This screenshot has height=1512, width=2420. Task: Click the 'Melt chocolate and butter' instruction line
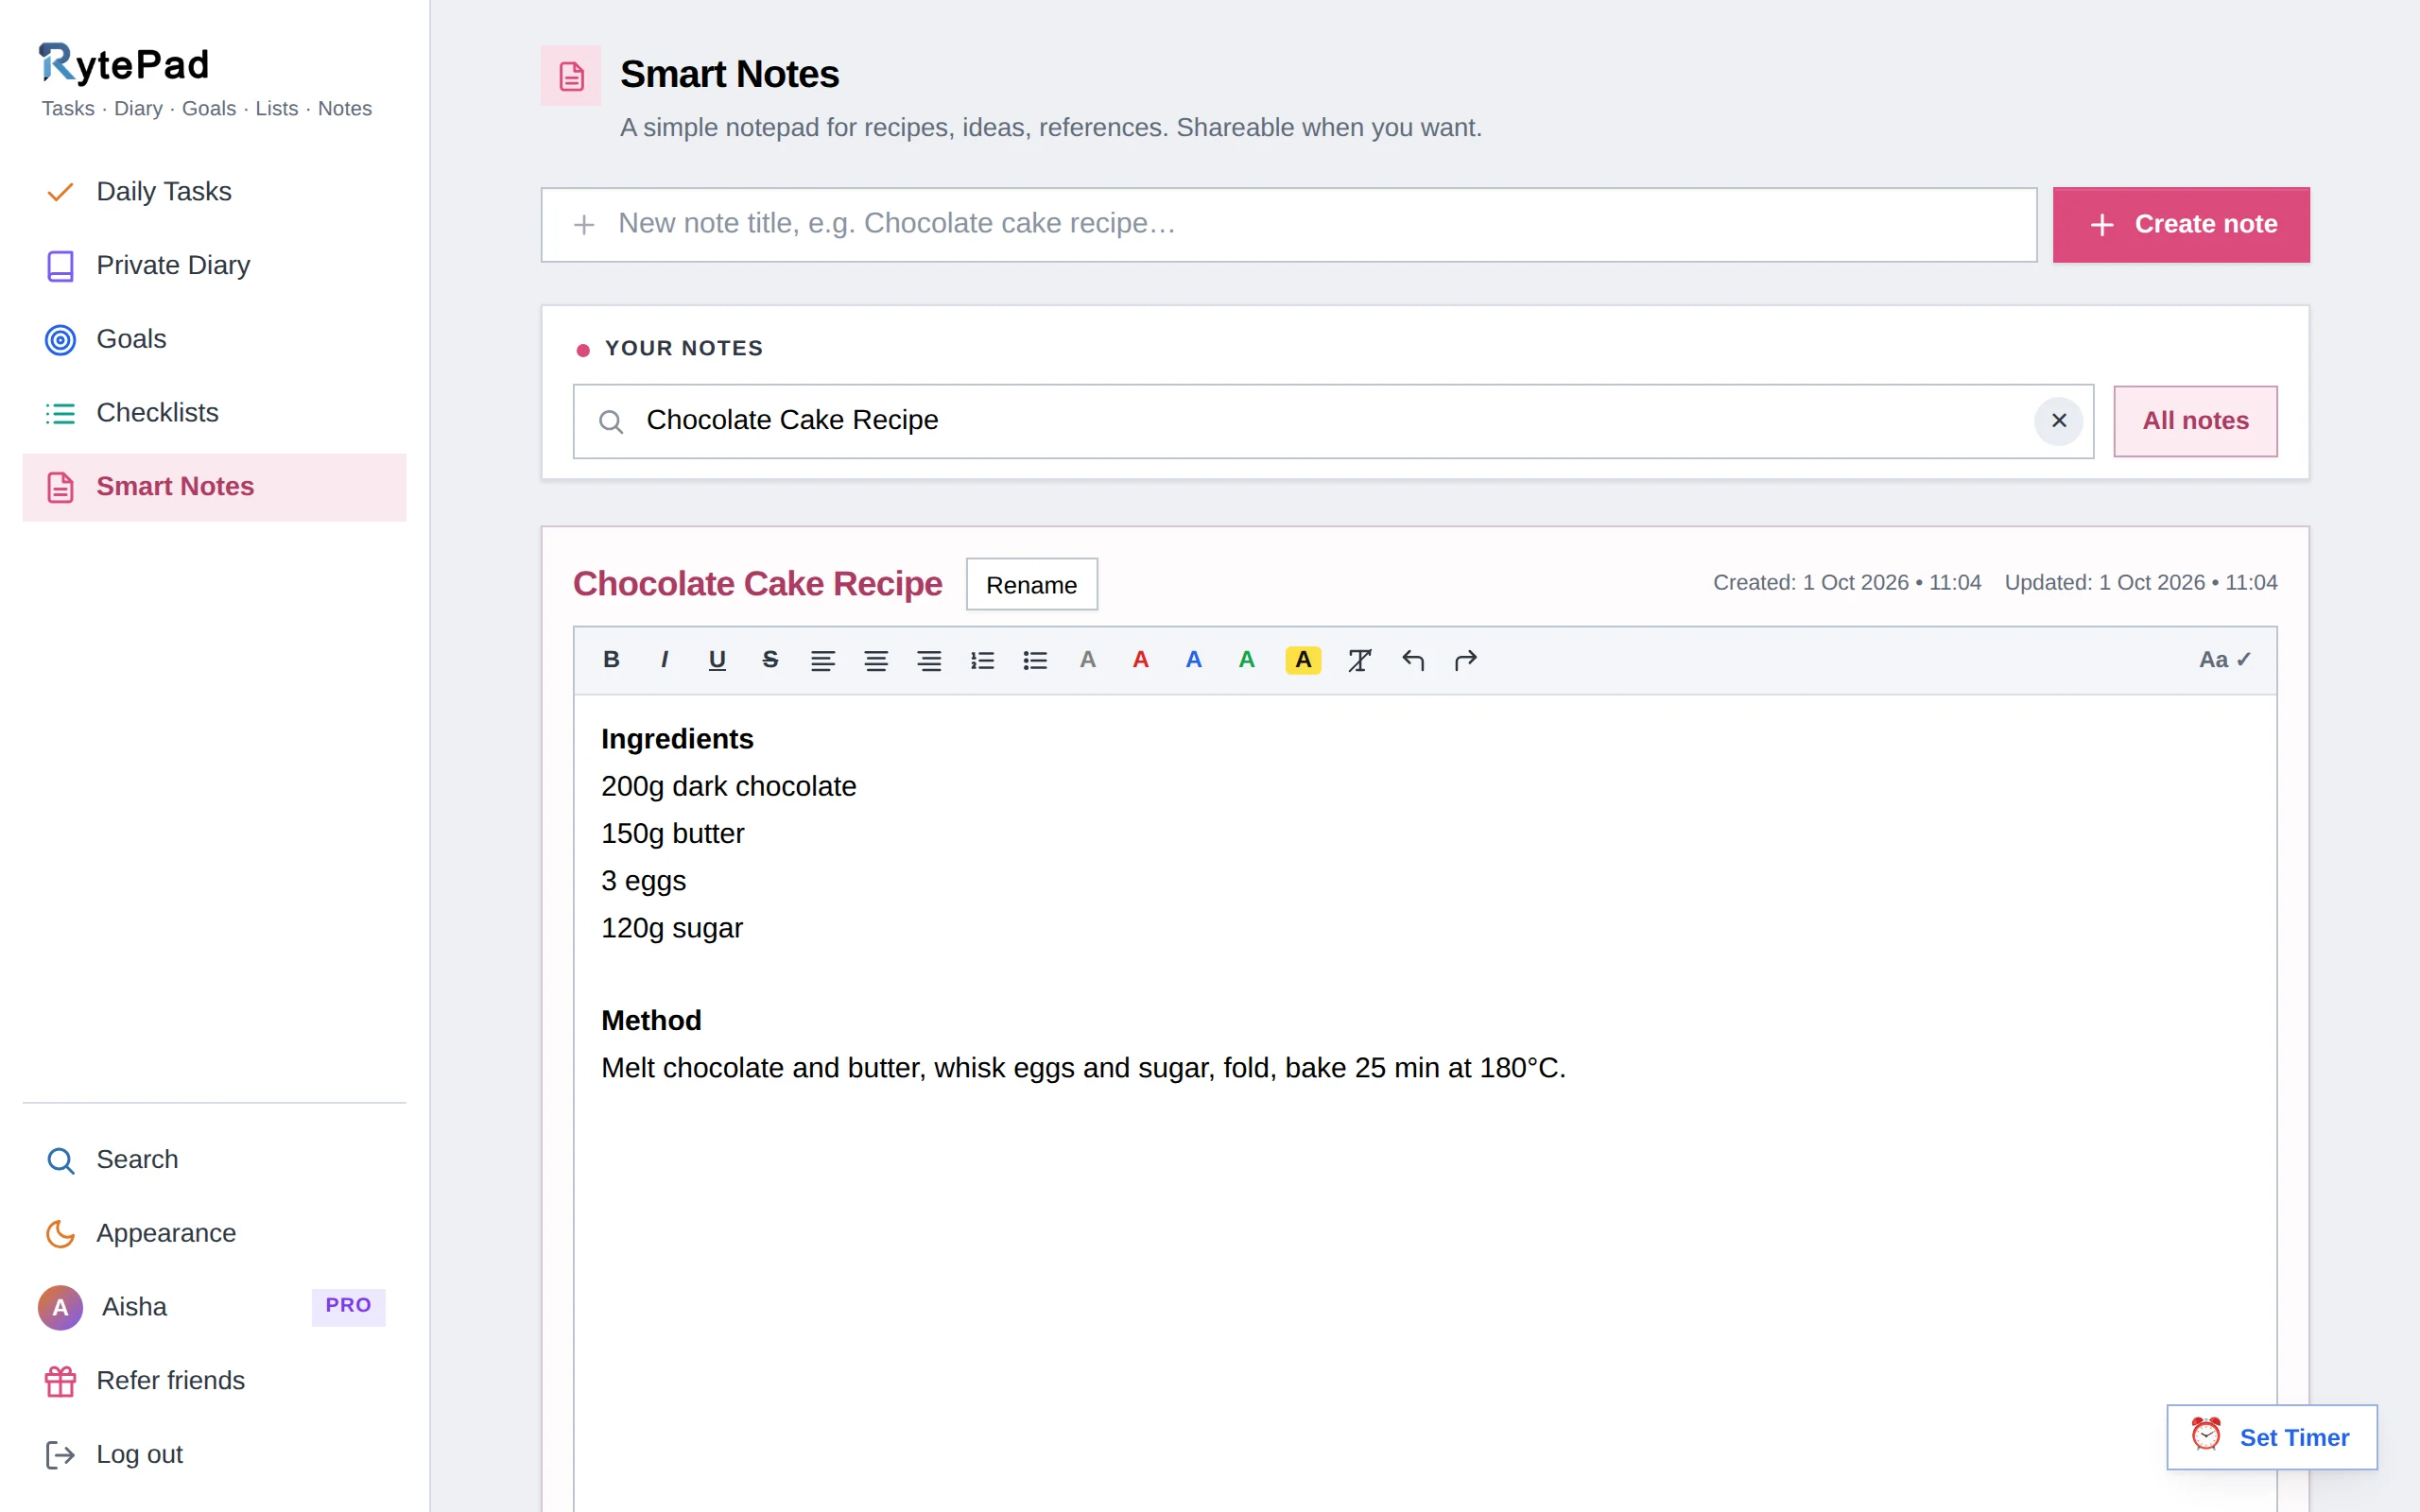(x=1083, y=1069)
